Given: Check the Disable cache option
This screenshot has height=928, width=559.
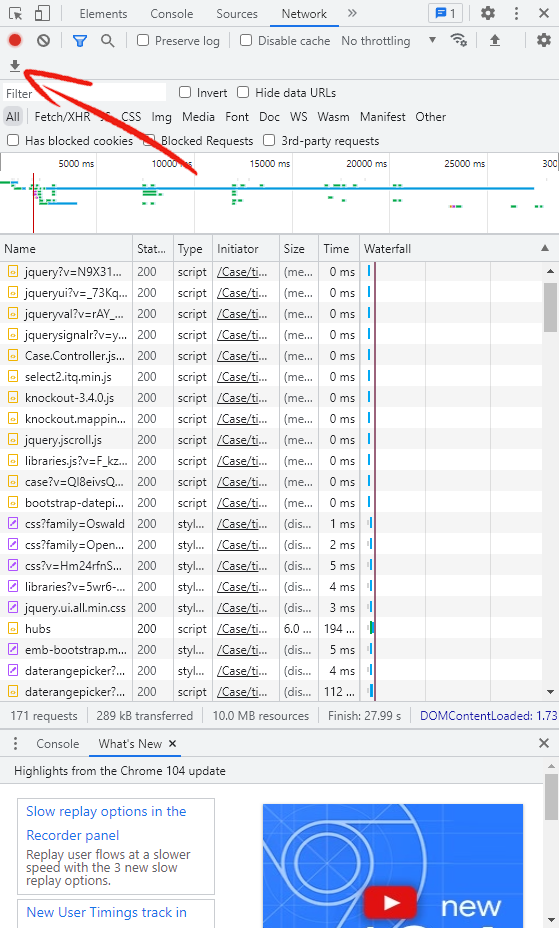Looking at the screenshot, I should 246,40.
